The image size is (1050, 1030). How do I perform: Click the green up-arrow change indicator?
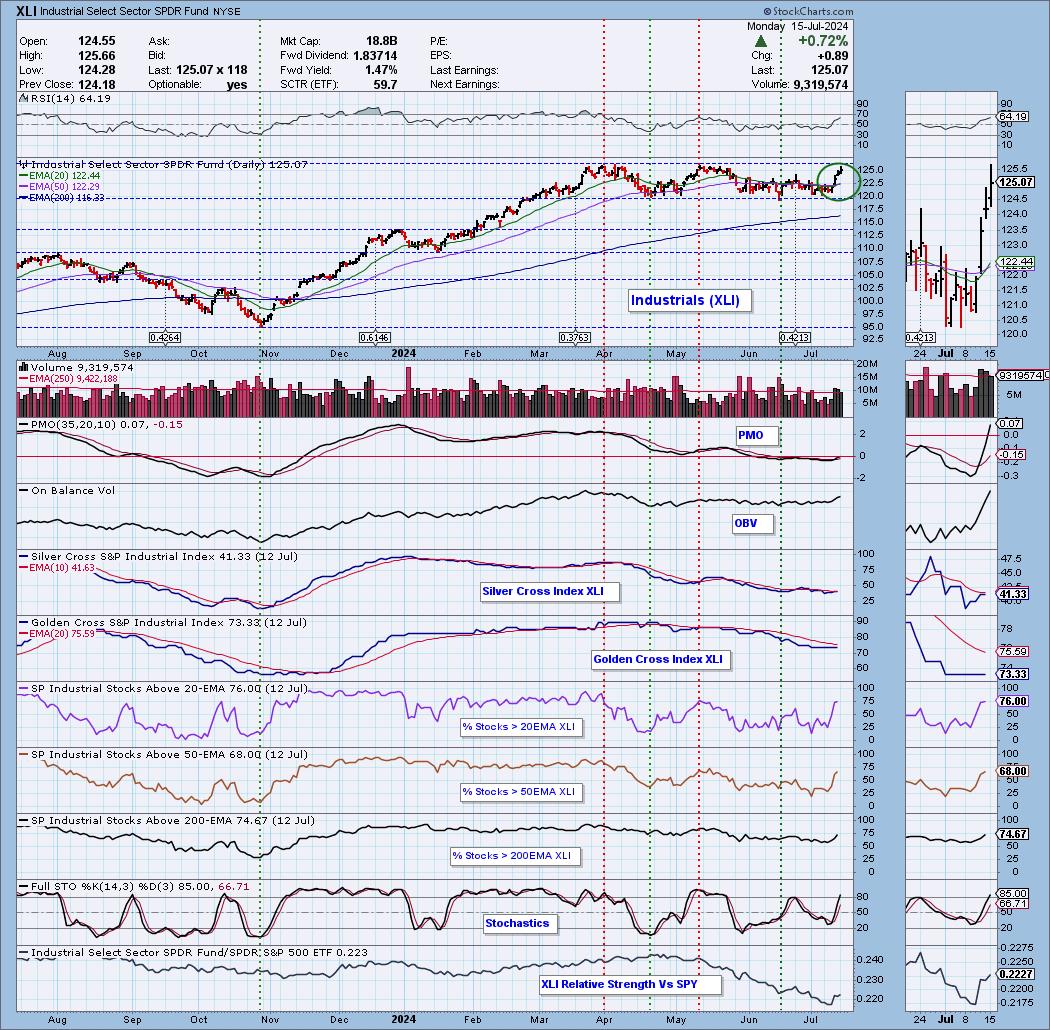point(761,42)
